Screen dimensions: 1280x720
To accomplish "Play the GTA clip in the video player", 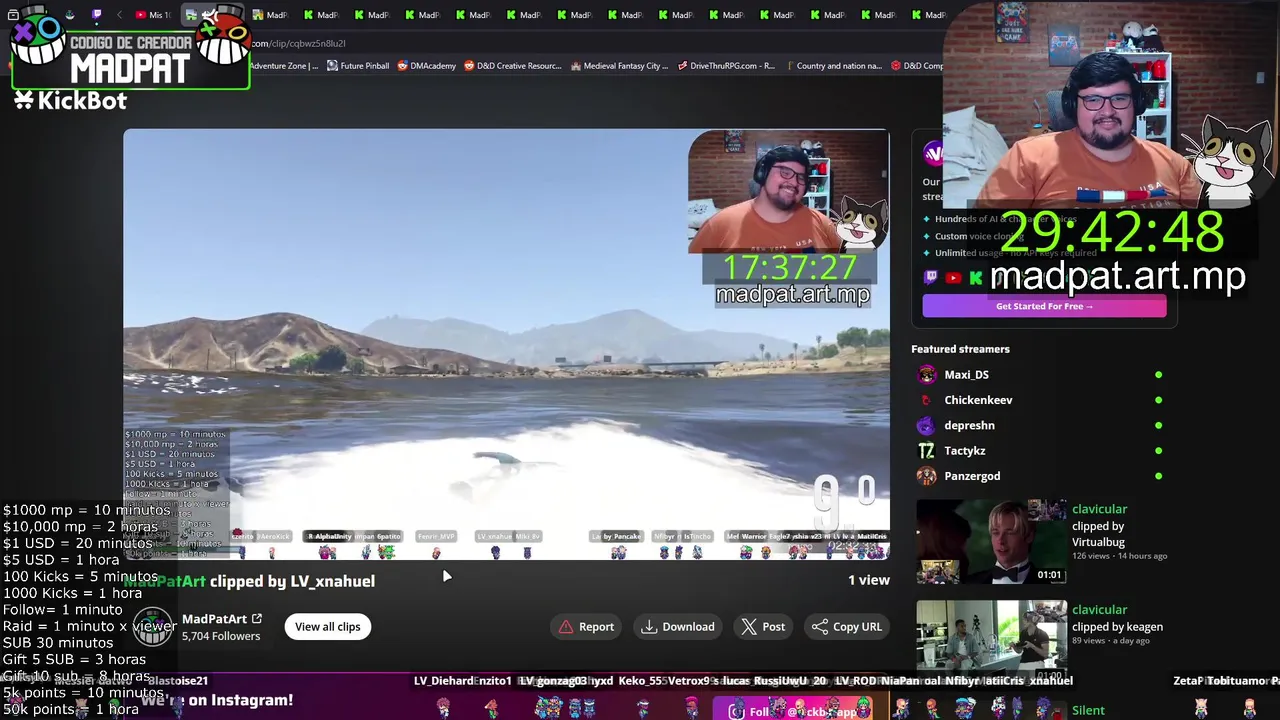I will [506, 344].
